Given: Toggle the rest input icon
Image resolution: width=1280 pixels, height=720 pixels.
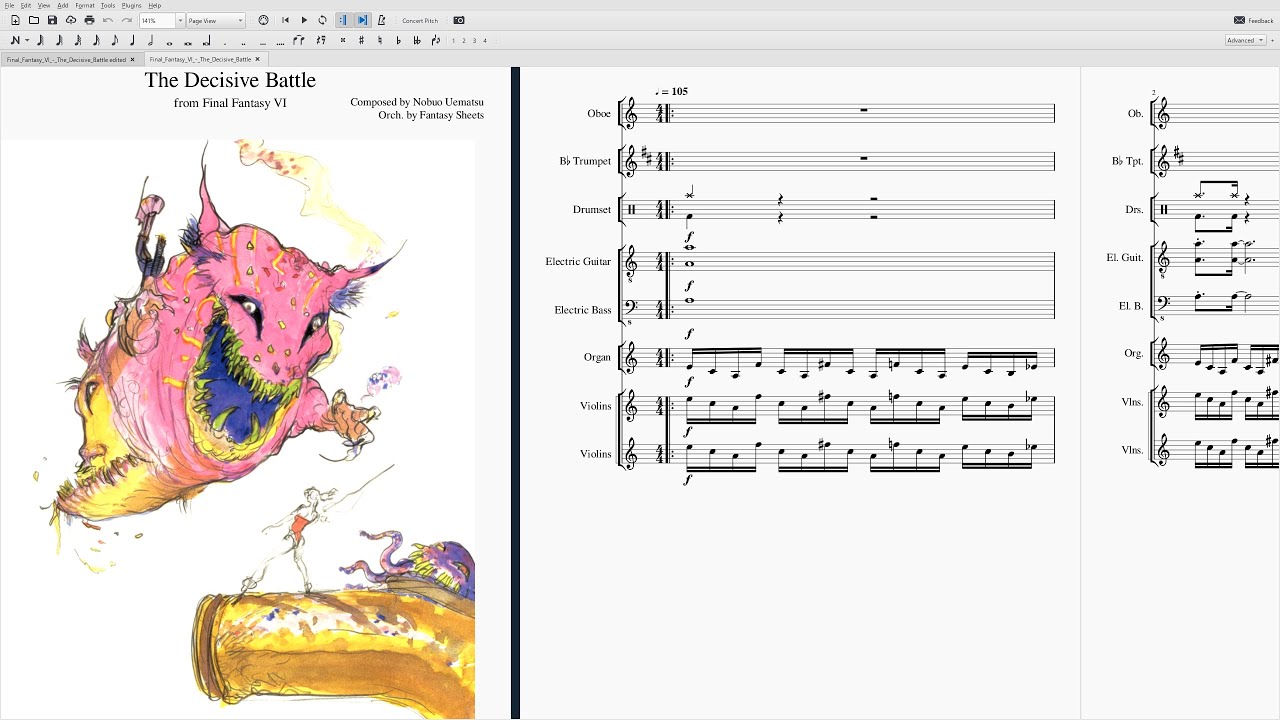Looking at the screenshot, I should click(x=321, y=40).
